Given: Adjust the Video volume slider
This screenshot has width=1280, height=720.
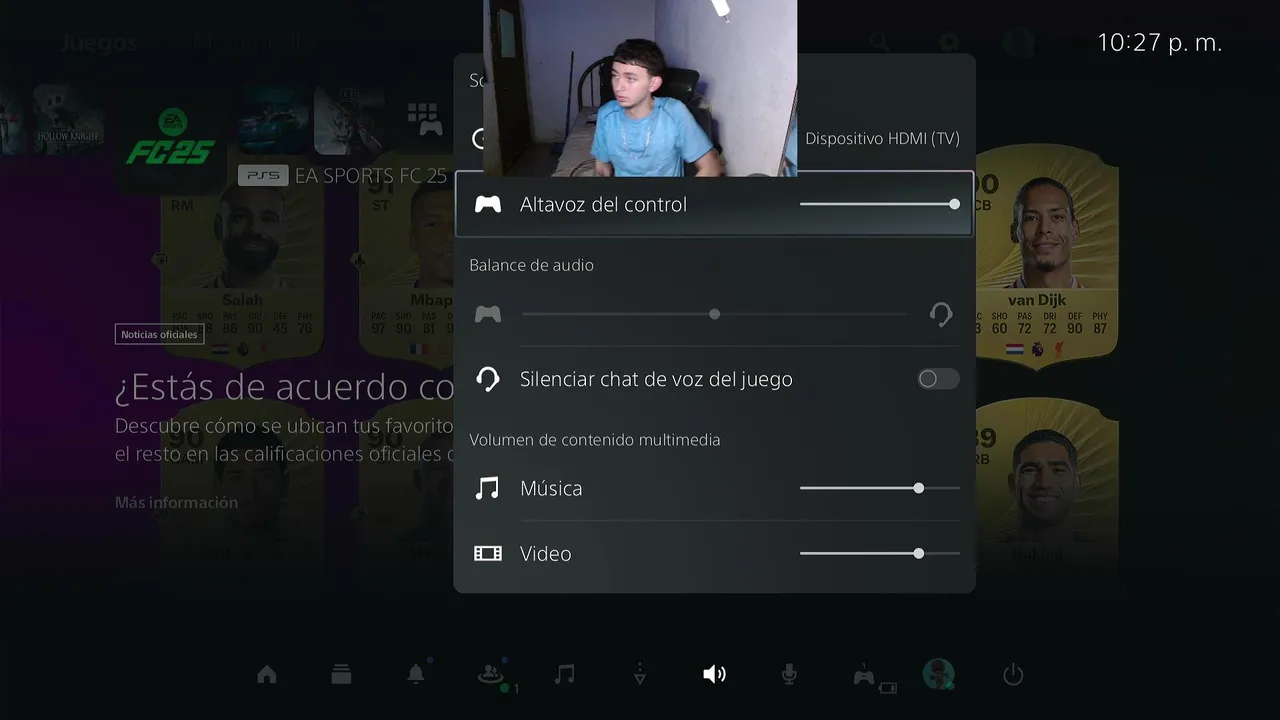Looking at the screenshot, I should pyautogui.click(x=880, y=553).
